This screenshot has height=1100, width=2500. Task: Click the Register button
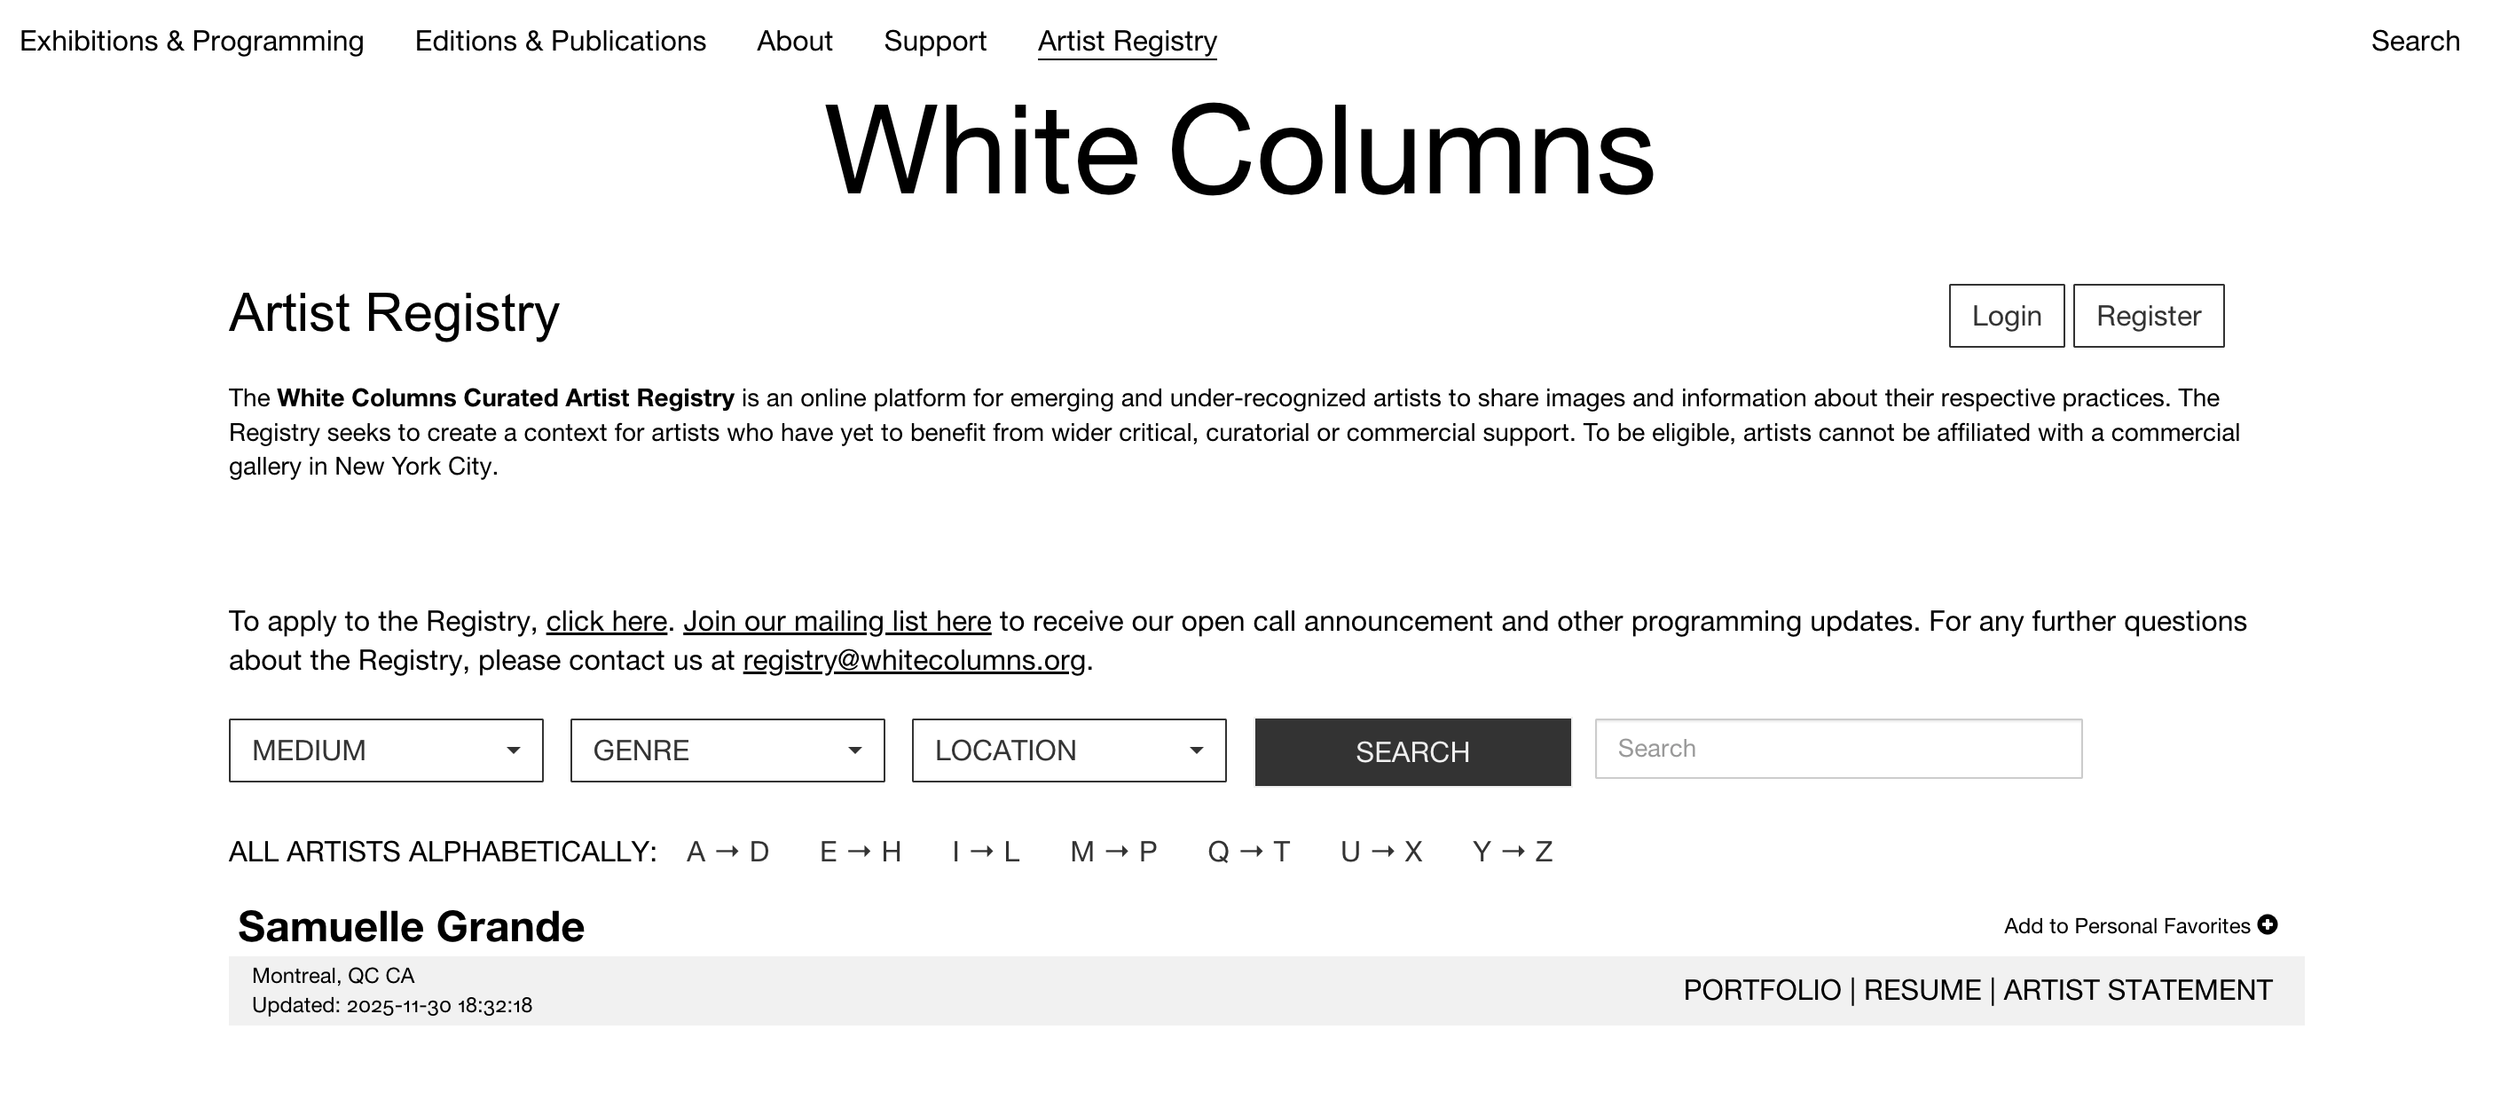(2147, 316)
